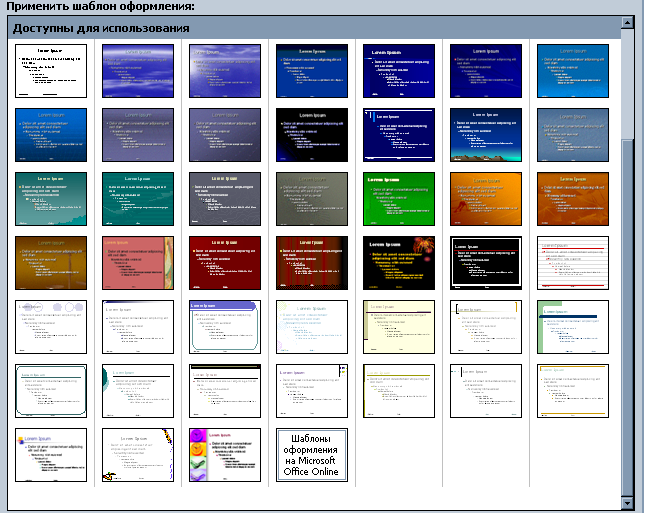
Task: Pick the white template with red horizontal lines
Action: click(x=573, y=263)
